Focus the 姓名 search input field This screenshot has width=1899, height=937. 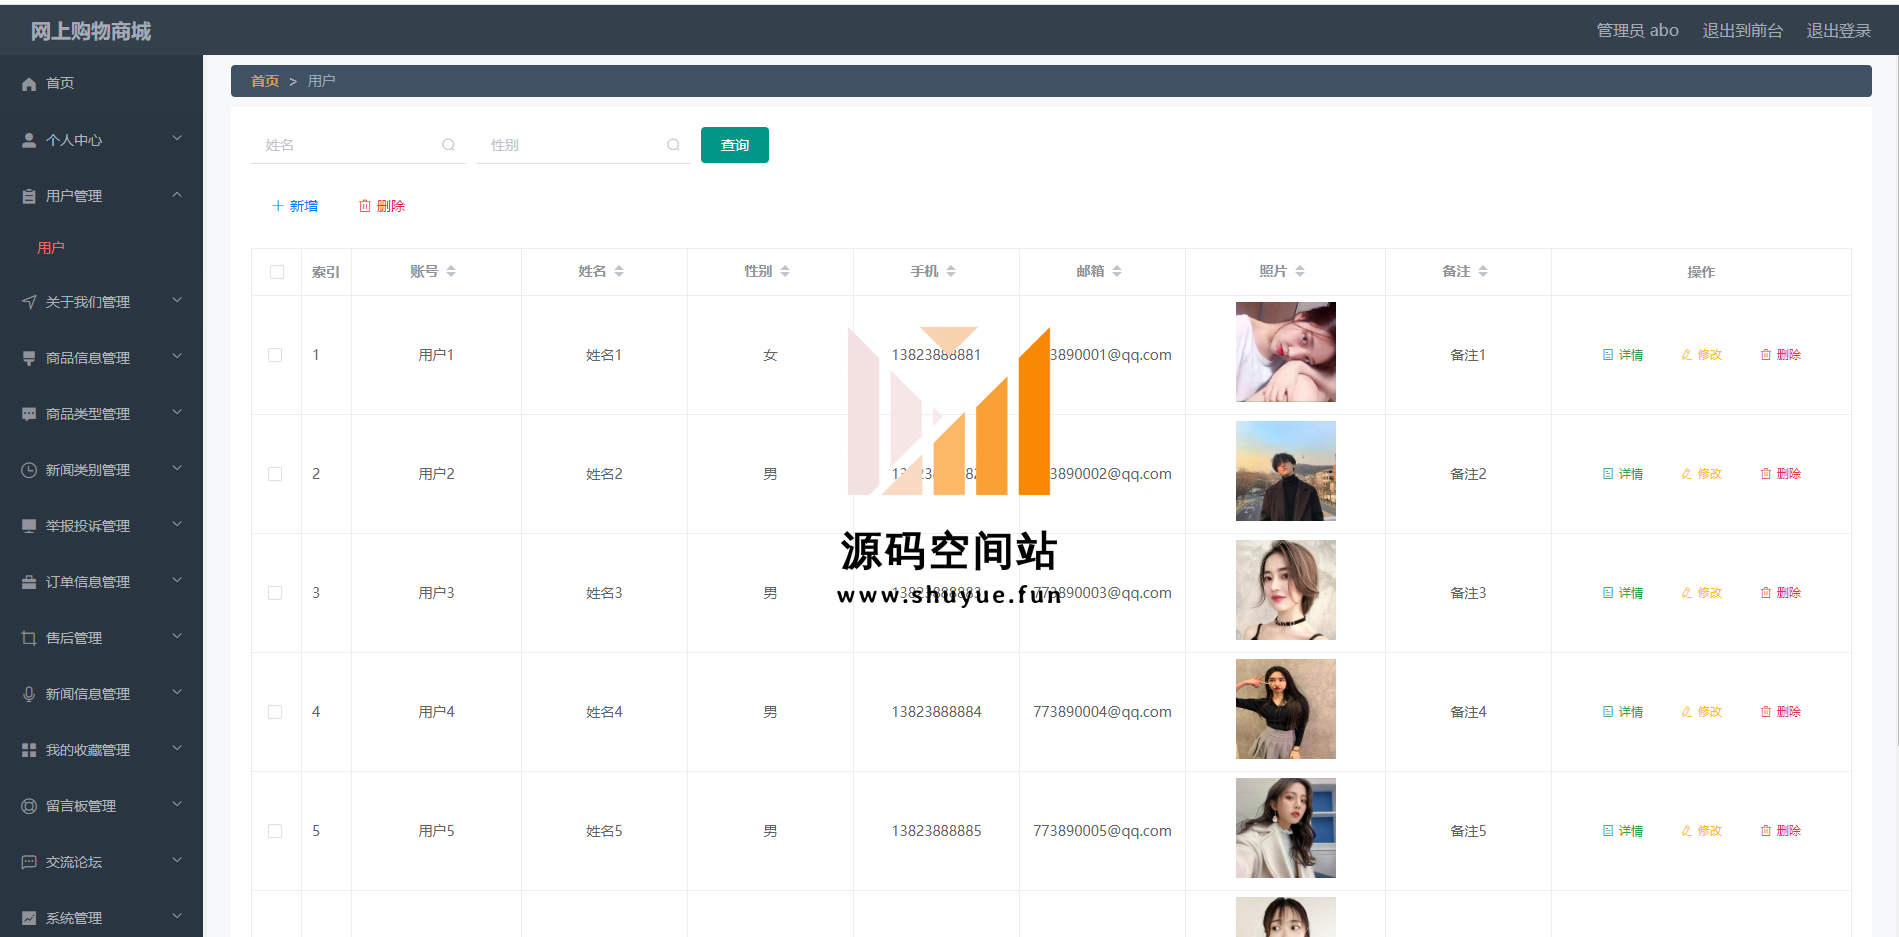(358, 145)
